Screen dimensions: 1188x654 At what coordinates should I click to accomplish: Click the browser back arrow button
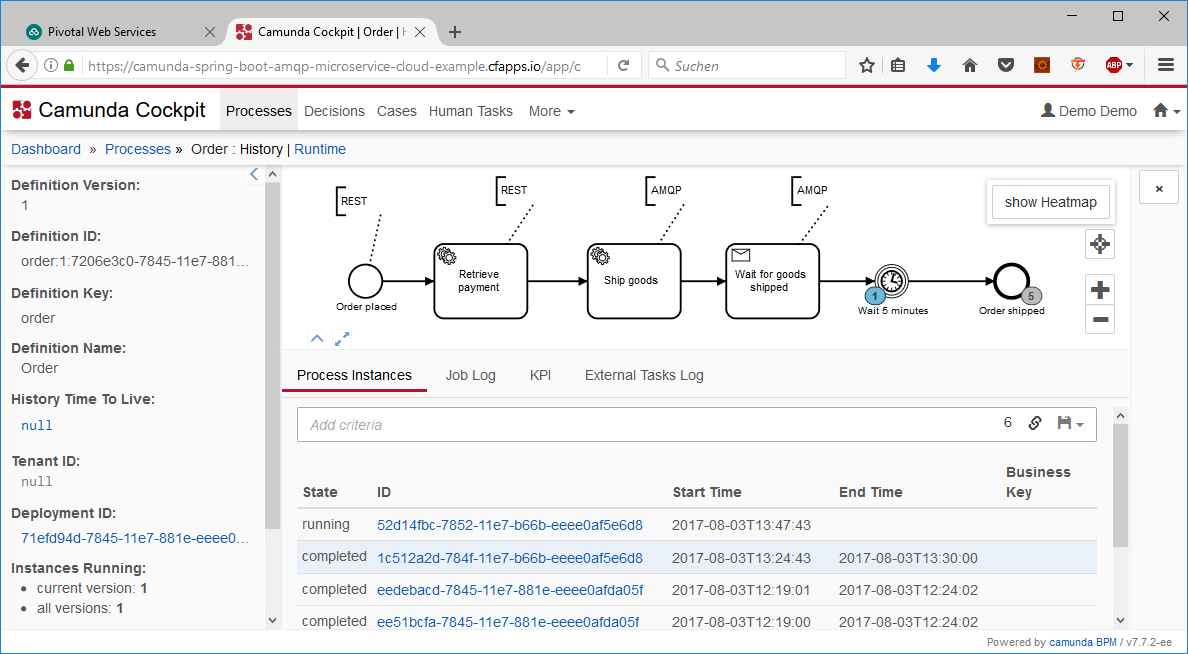coord(23,66)
